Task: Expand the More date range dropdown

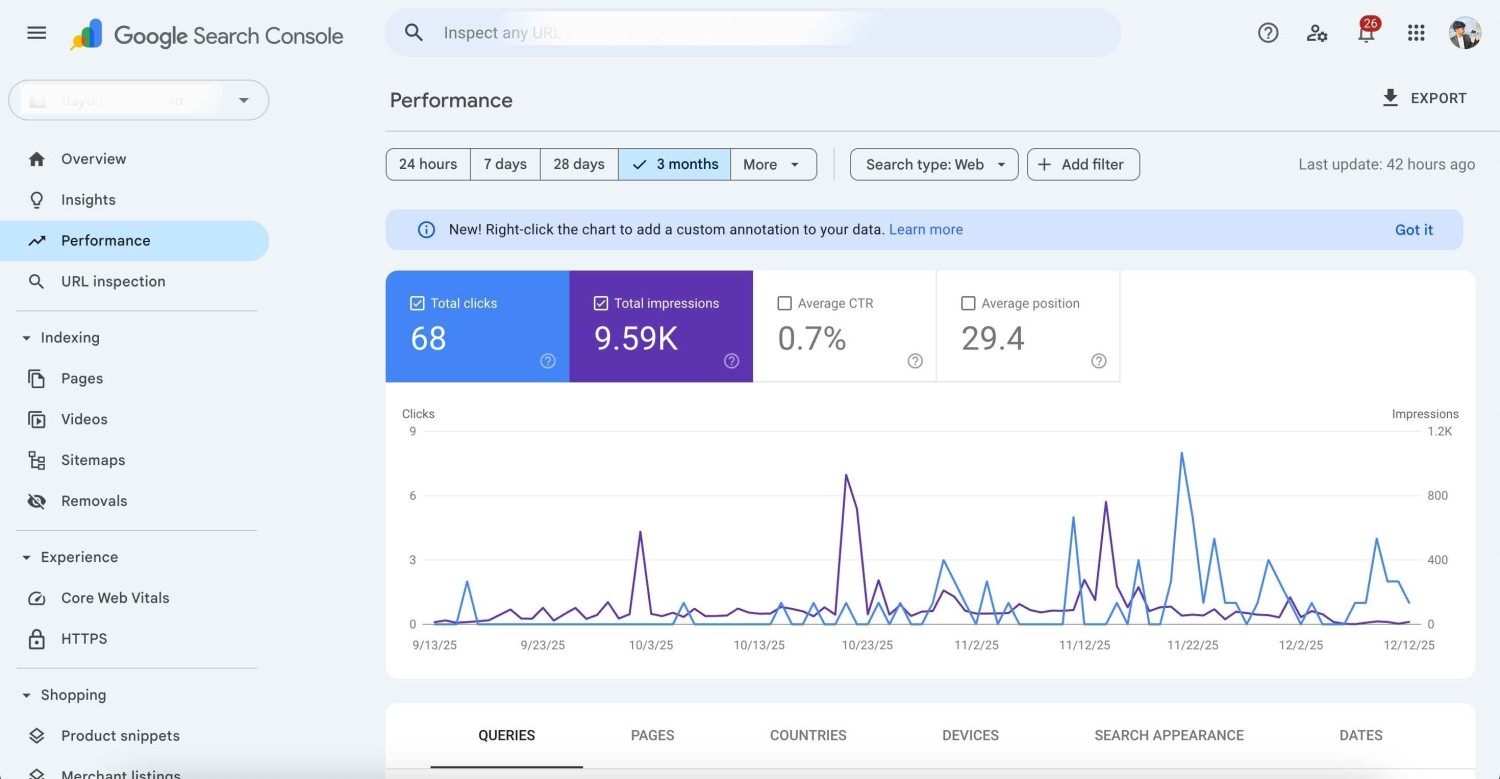Action: coord(772,164)
